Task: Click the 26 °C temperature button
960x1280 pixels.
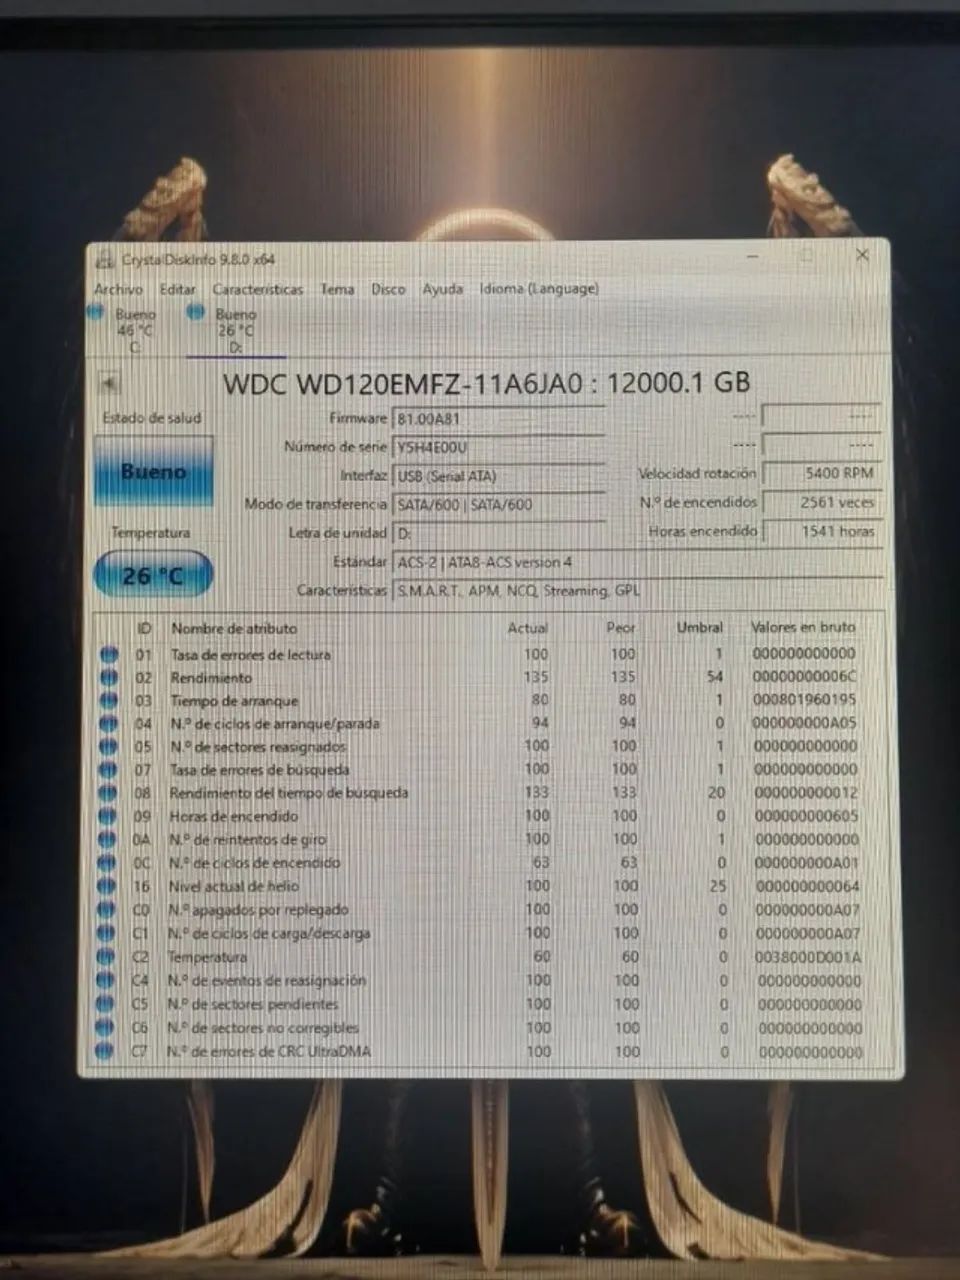Action: [153, 576]
